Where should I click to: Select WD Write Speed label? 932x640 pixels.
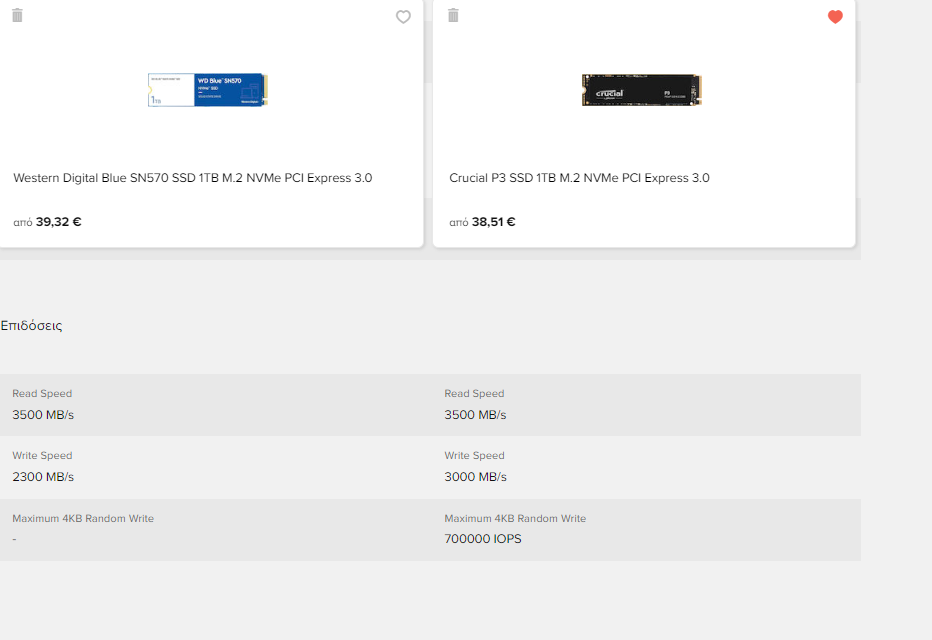point(42,455)
